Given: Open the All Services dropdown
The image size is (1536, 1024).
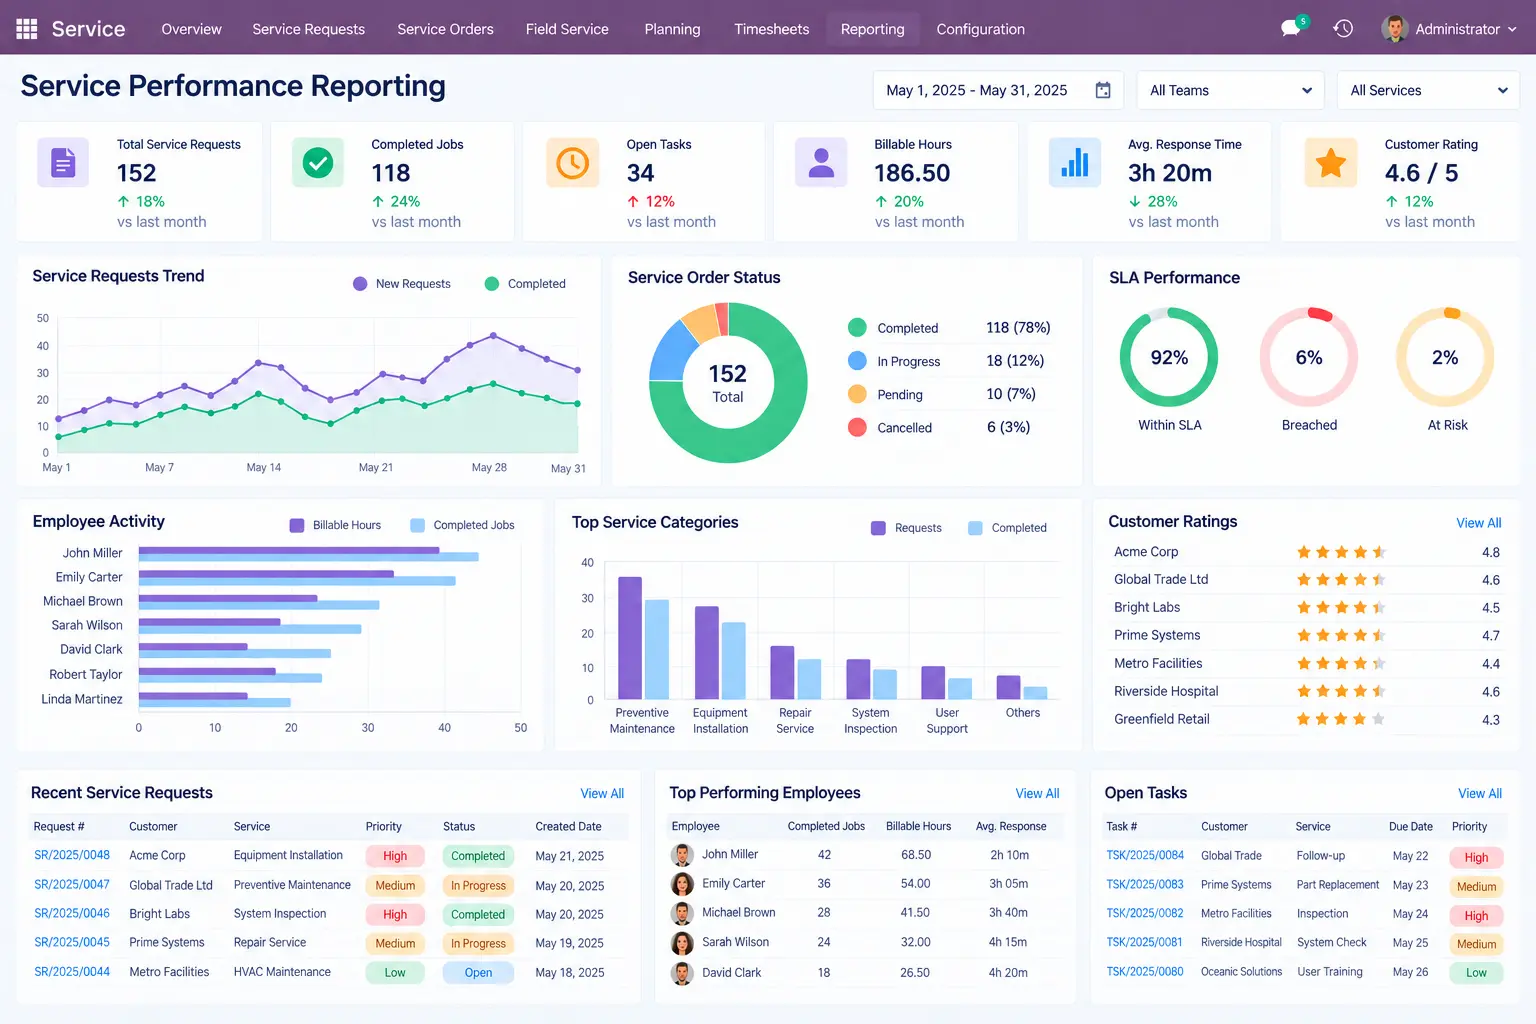Looking at the screenshot, I should pos(1428,90).
